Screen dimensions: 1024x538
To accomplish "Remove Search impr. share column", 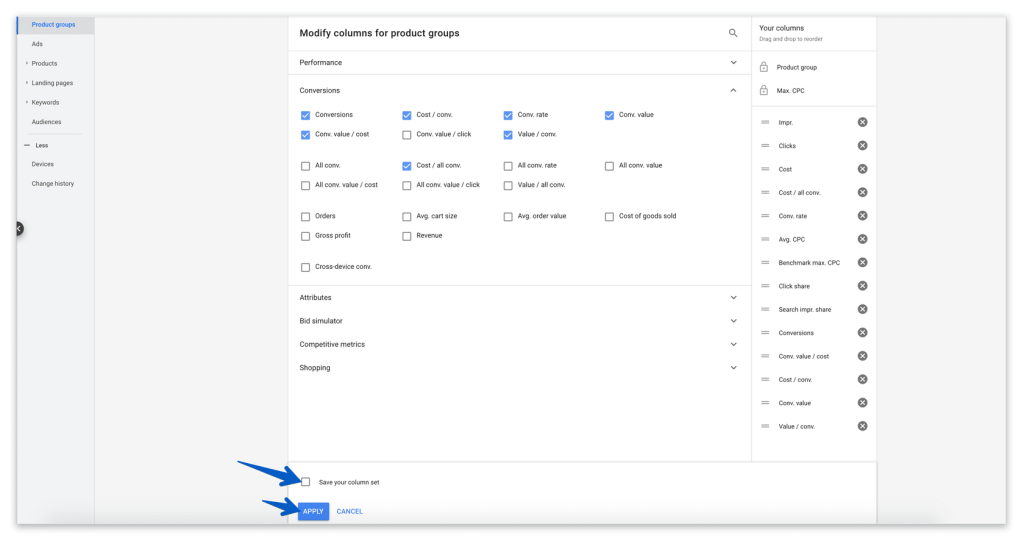I will coord(862,309).
